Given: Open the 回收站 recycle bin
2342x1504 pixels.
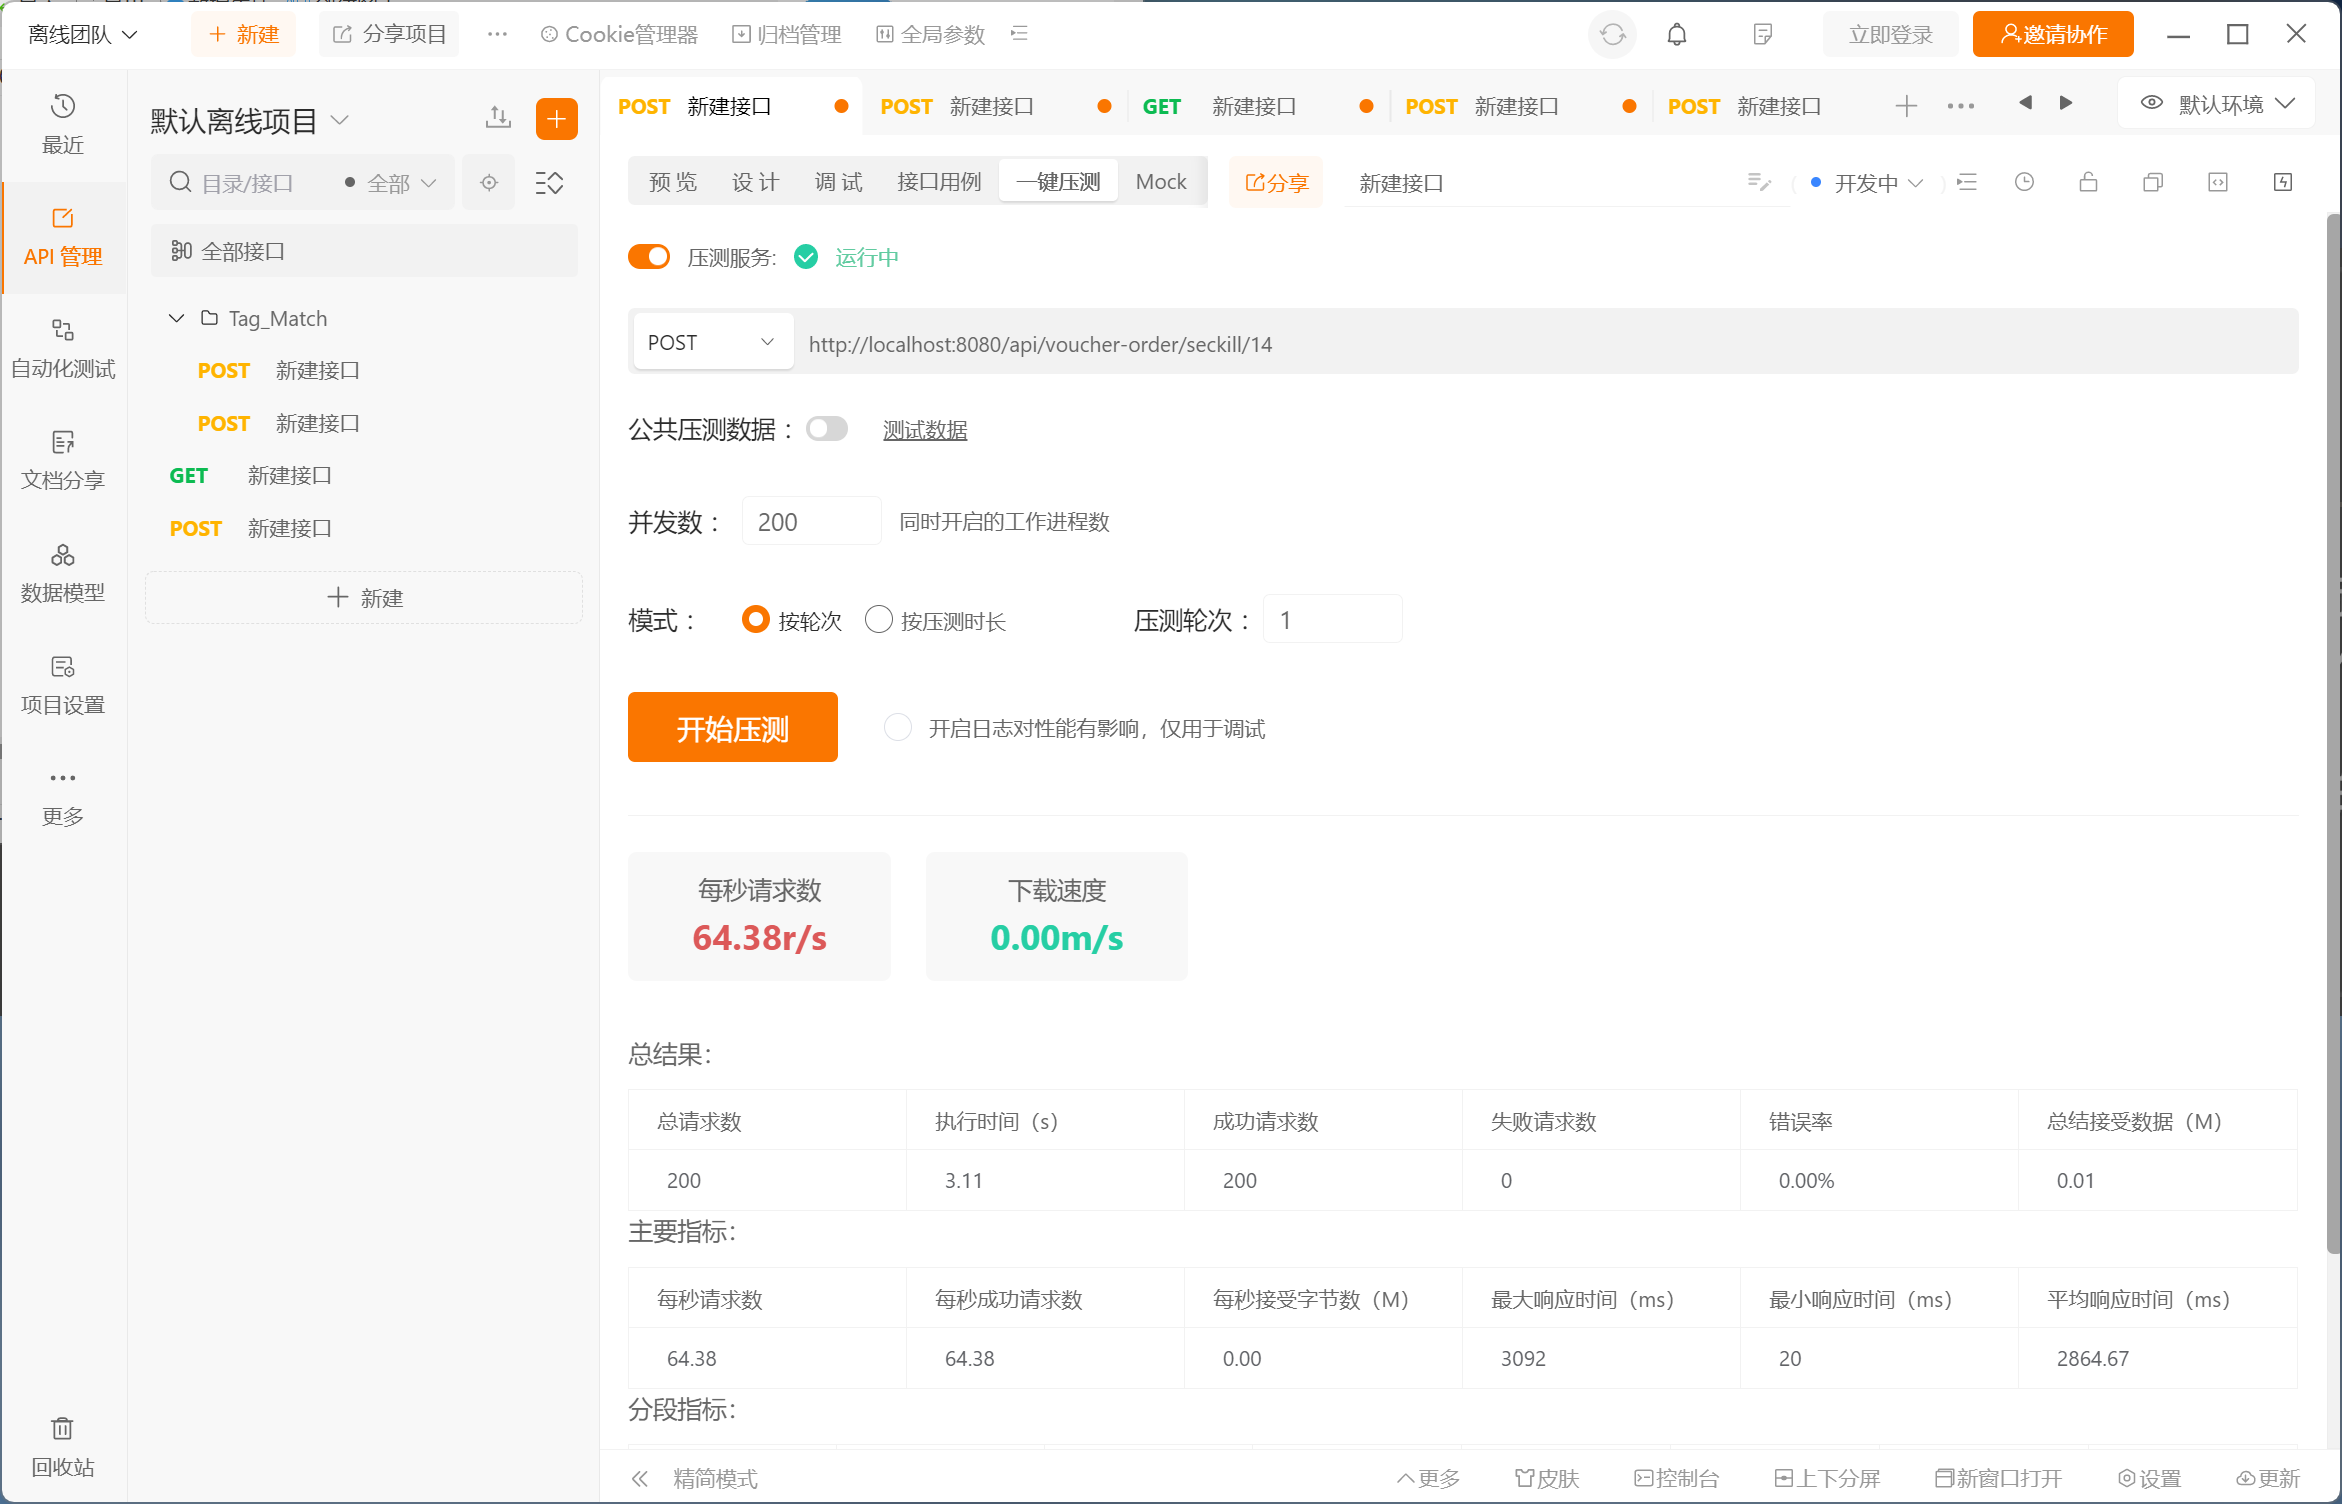Looking at the screenshot, I should [x=63, y=1446].
